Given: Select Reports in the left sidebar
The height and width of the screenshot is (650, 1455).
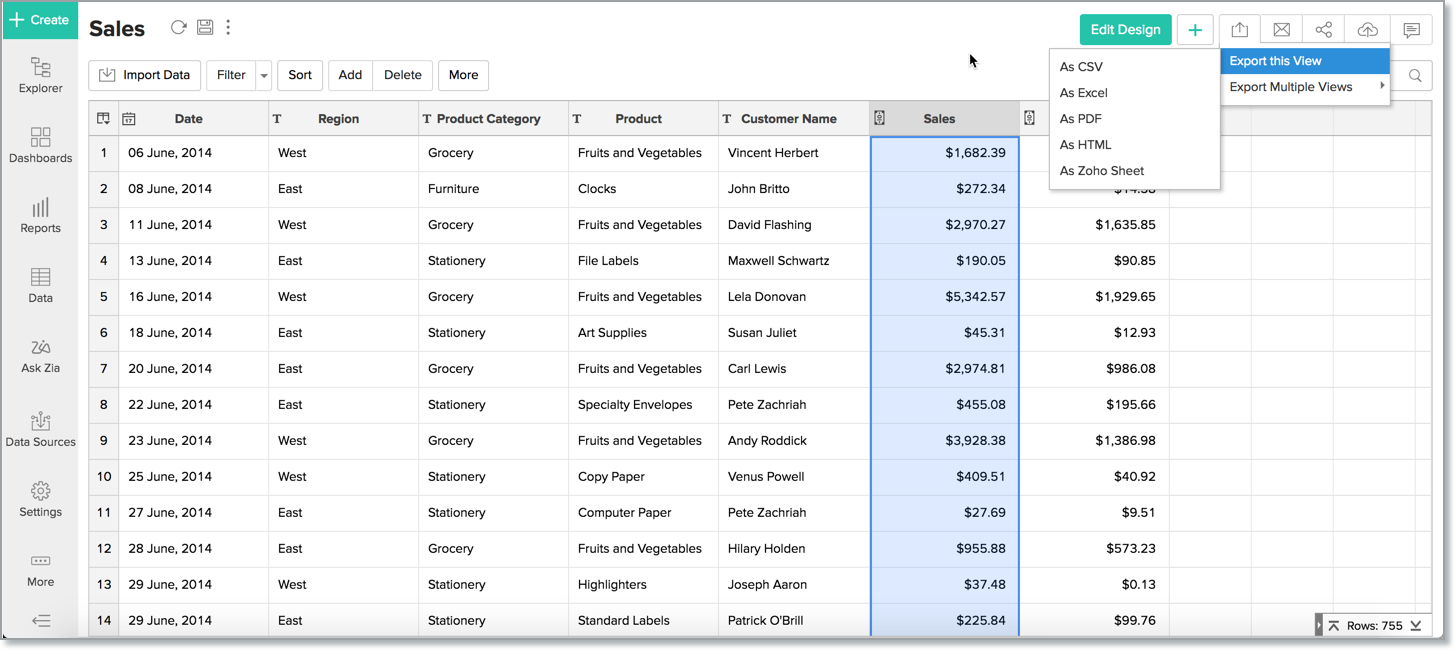Looking at the screenshot, I should click(x=40, y=216).
